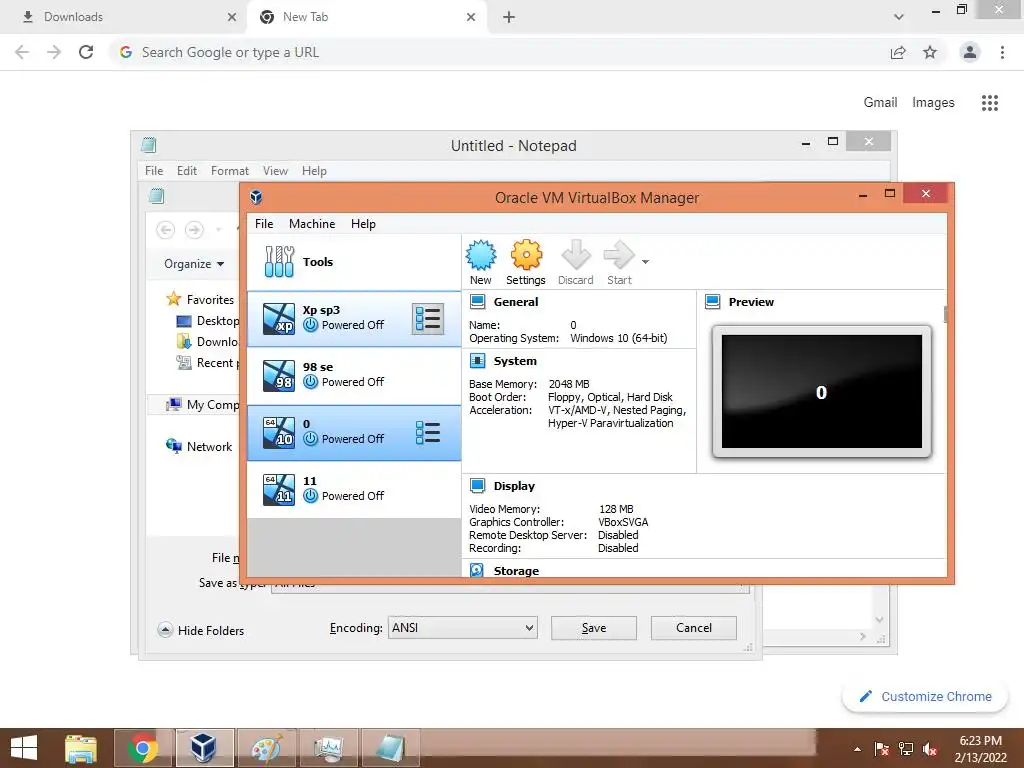Click the Storage section disk icon
1024x768 pixels.
(477, 570)
